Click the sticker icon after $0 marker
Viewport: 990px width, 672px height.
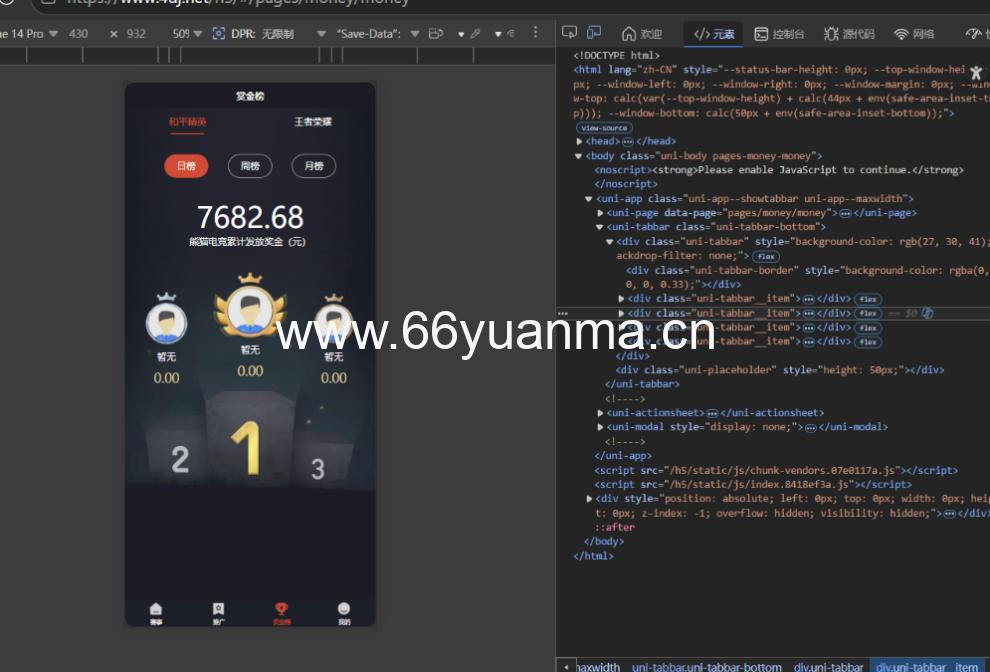pyautogui.click(x=927, y=313)
